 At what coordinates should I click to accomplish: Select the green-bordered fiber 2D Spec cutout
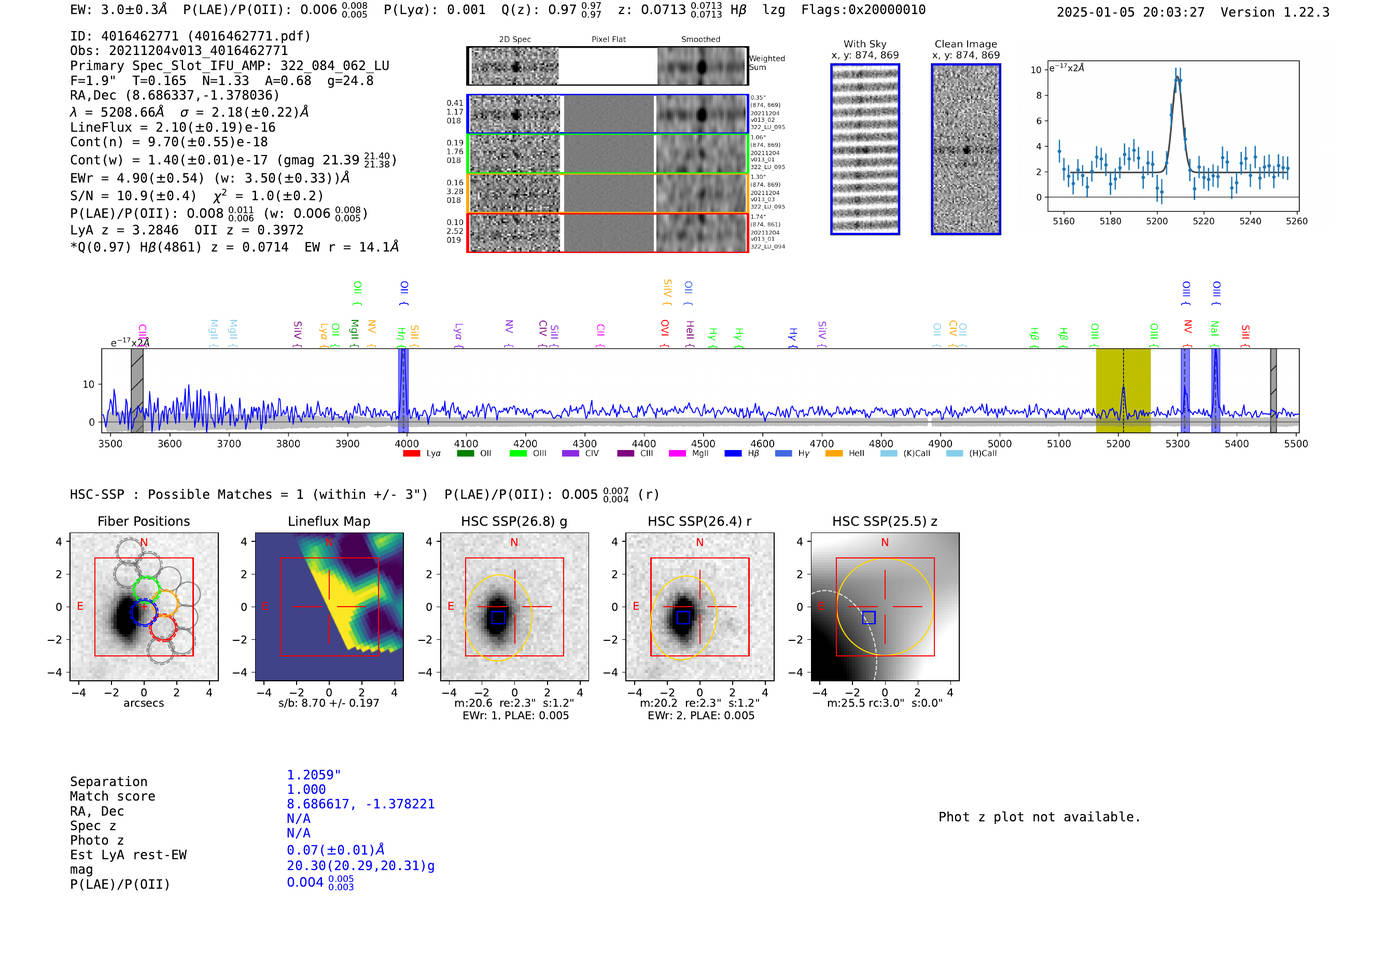pos(515,154)
